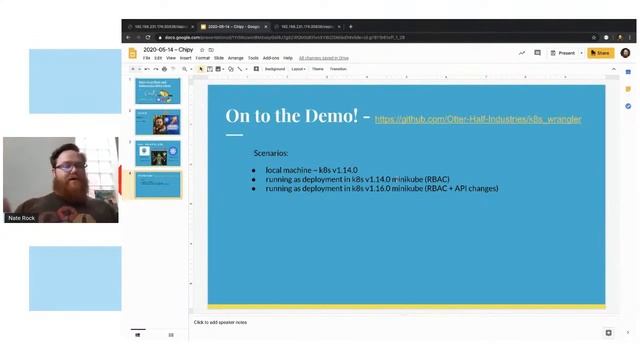
Task: Select the Line tool
Action: (240, 69)
